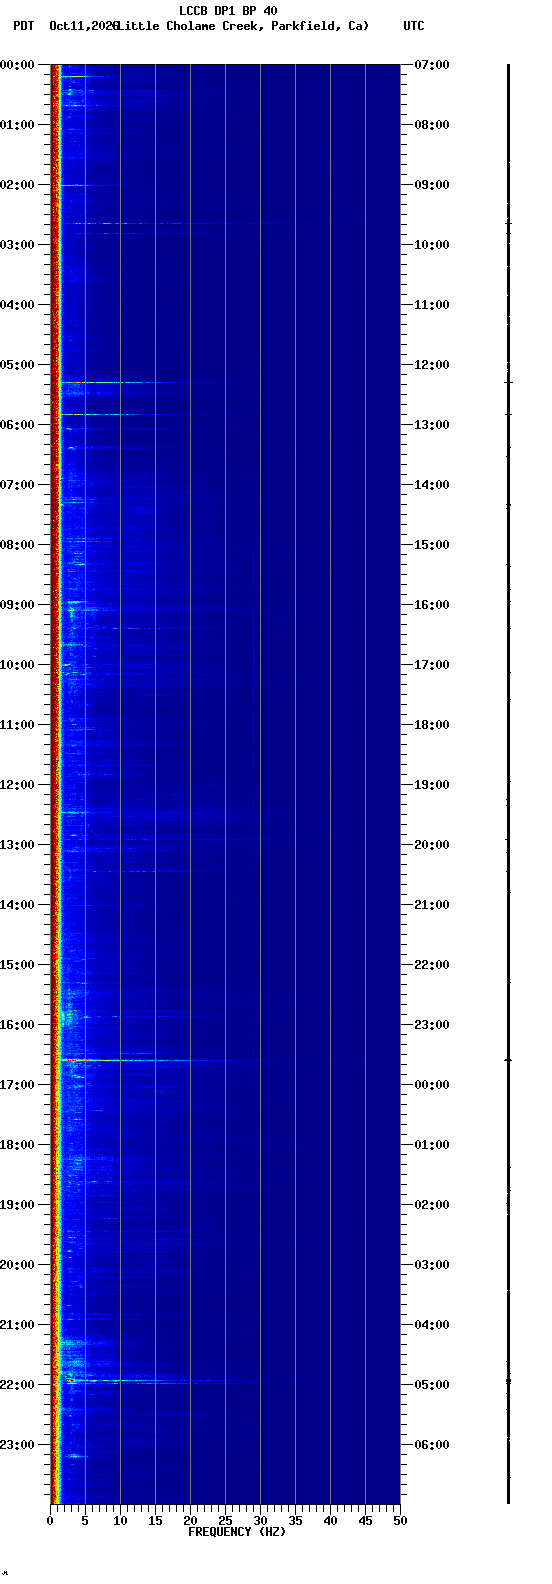
Task: Click the 'Little Cholame Creek, Parkfield, Ca)' location text
Action: [x=243, y=26]
